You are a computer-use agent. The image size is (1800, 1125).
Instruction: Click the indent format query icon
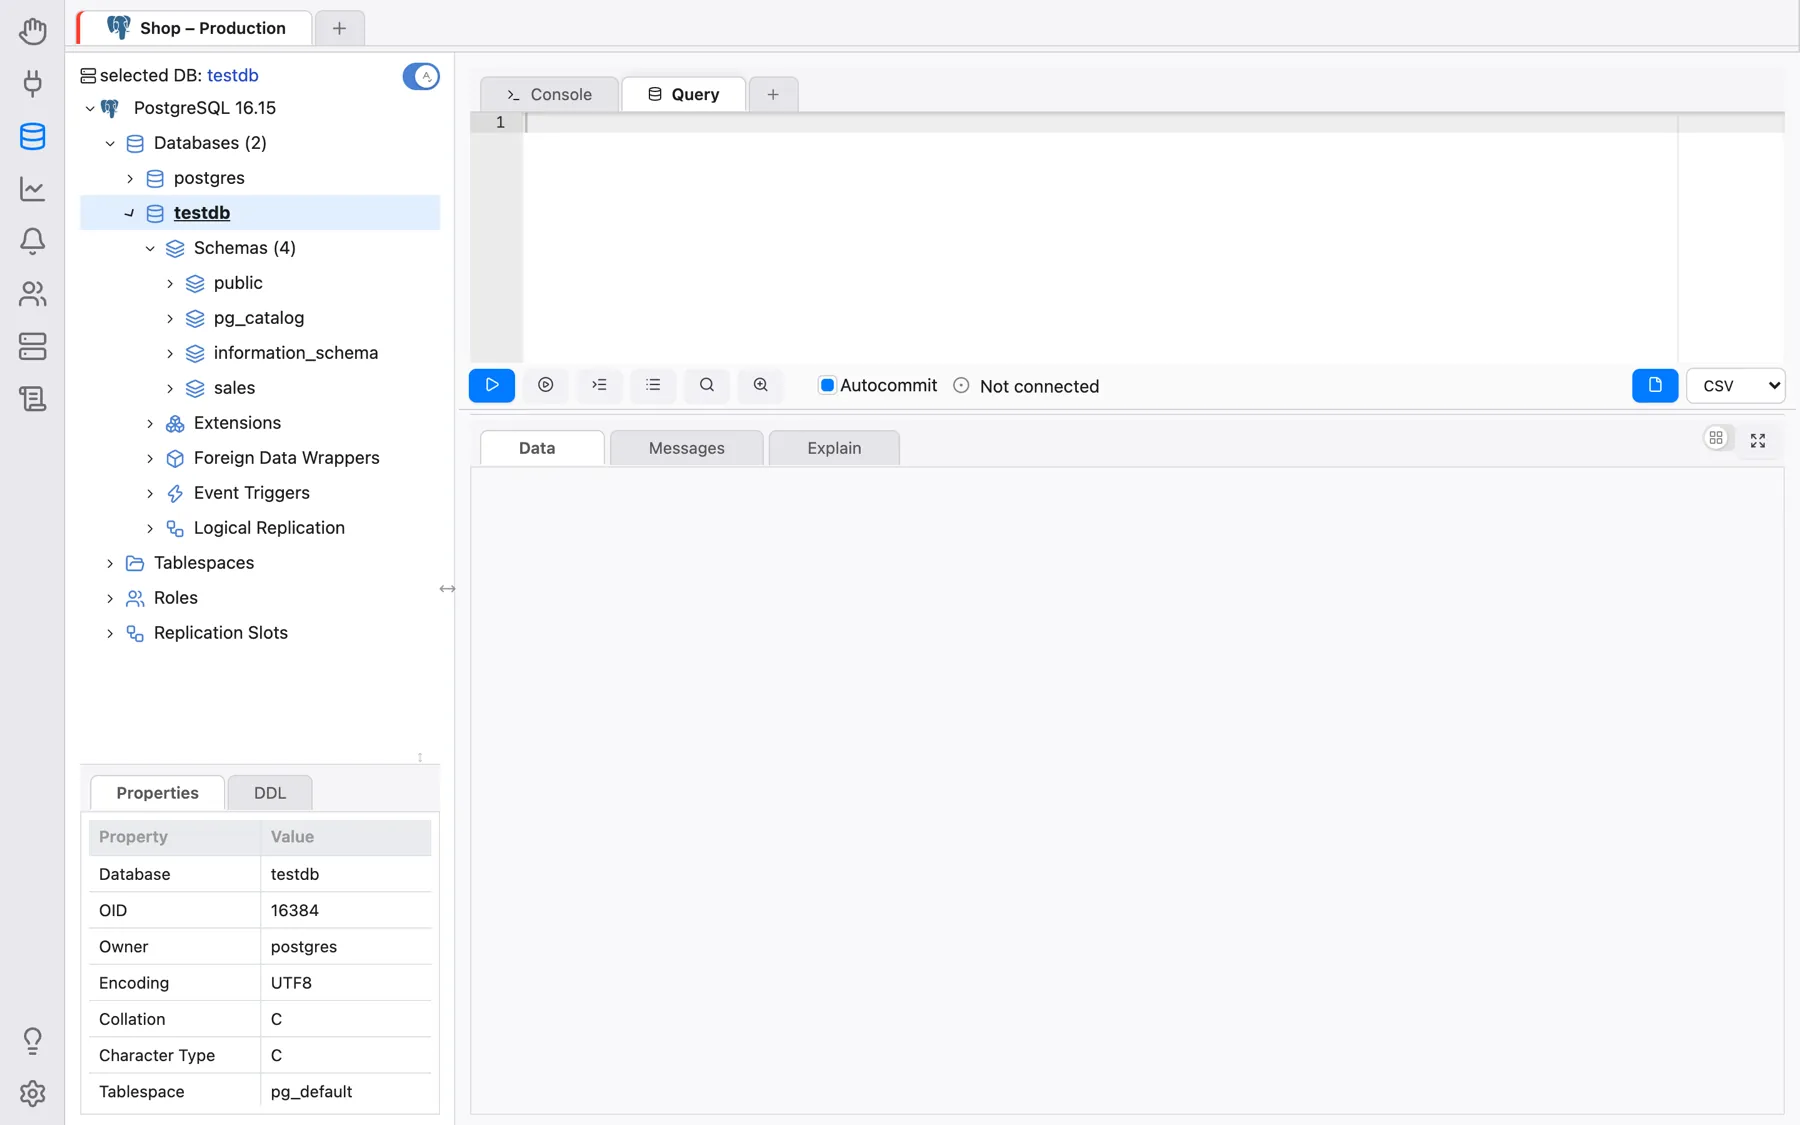pyautogui.click(x=599, y=385)
